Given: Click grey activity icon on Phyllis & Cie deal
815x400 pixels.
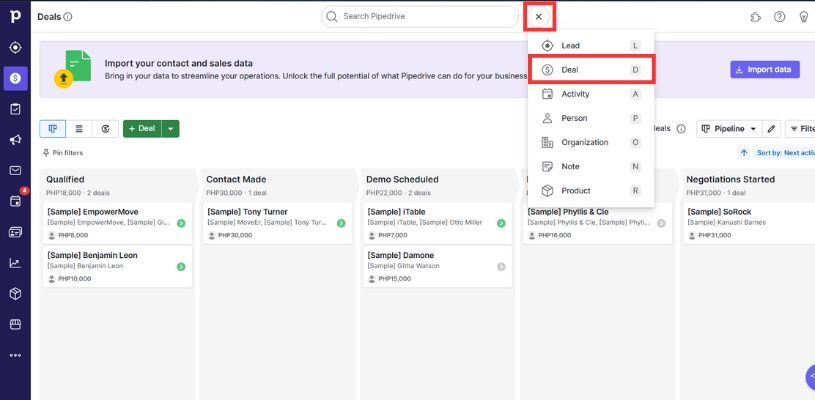Looking at the screenshot, I should pyautogui.click(x=661, y=223).
